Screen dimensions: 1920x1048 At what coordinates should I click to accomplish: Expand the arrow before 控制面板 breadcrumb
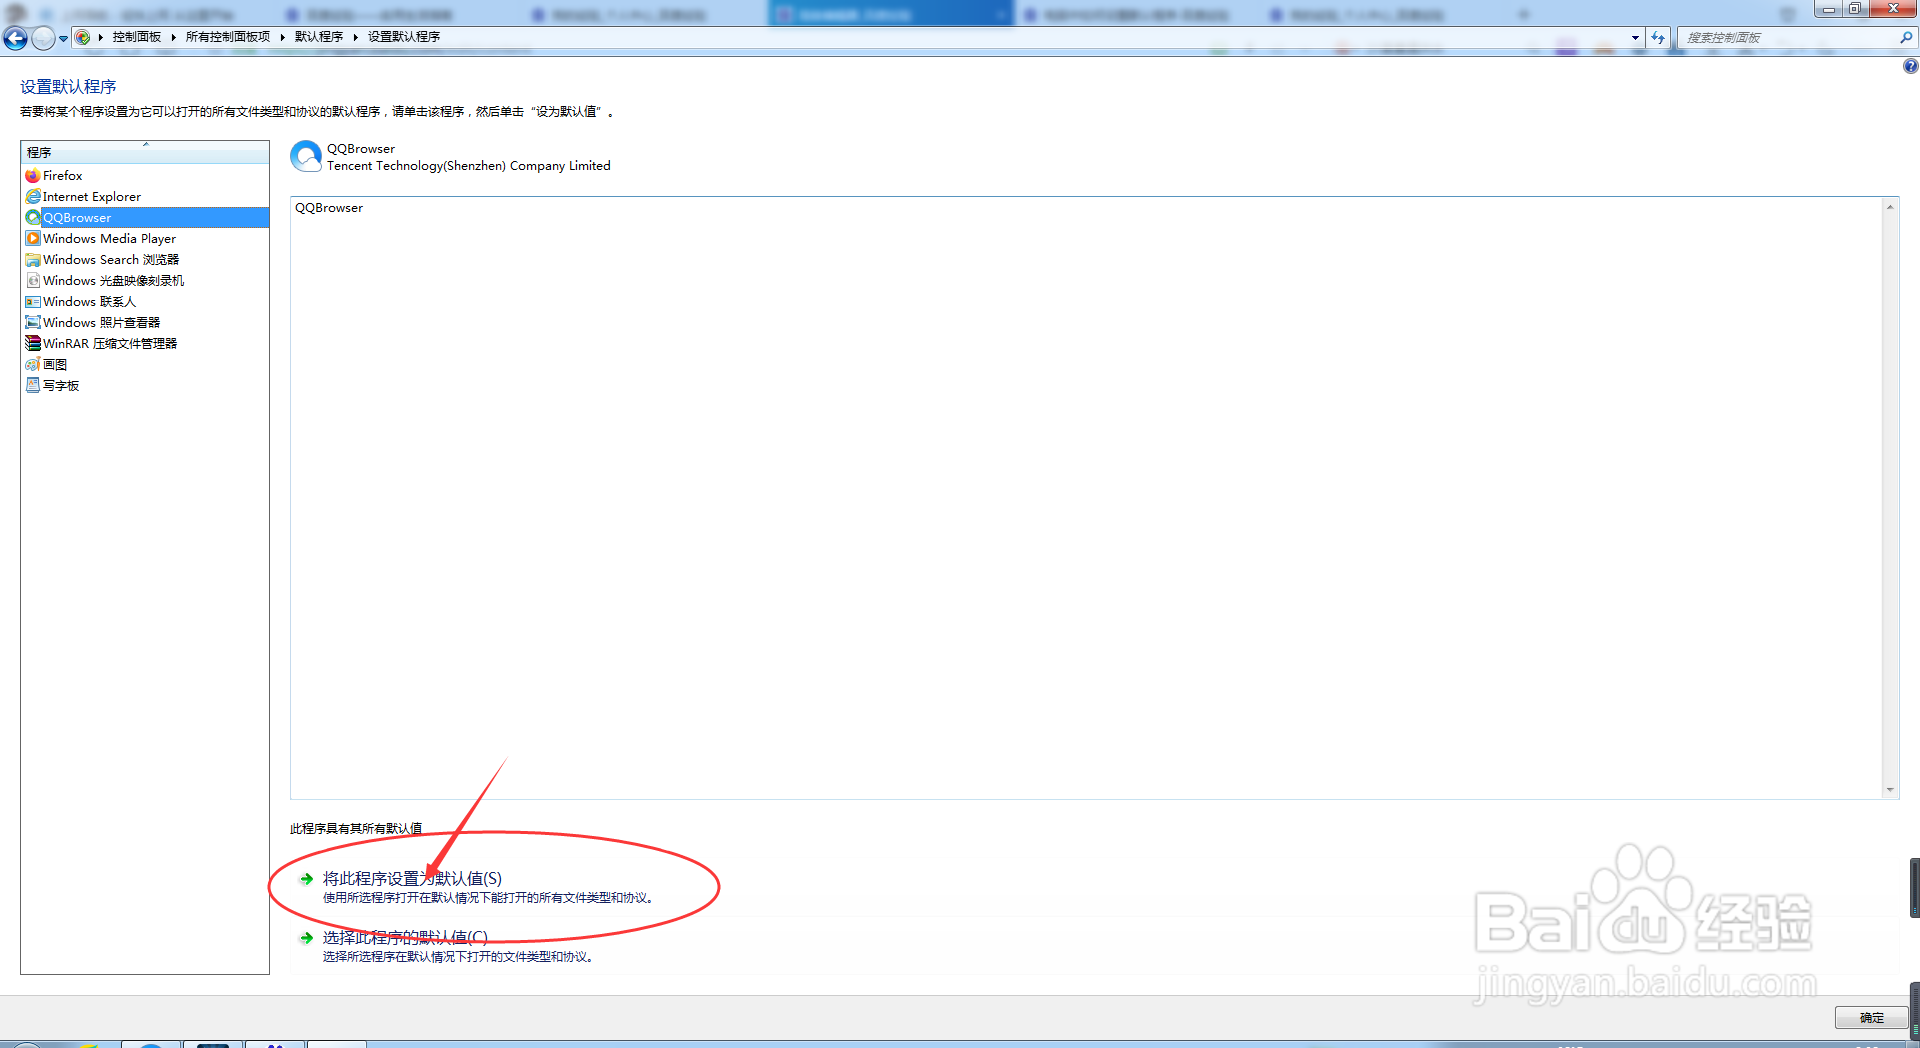[101, 37]
